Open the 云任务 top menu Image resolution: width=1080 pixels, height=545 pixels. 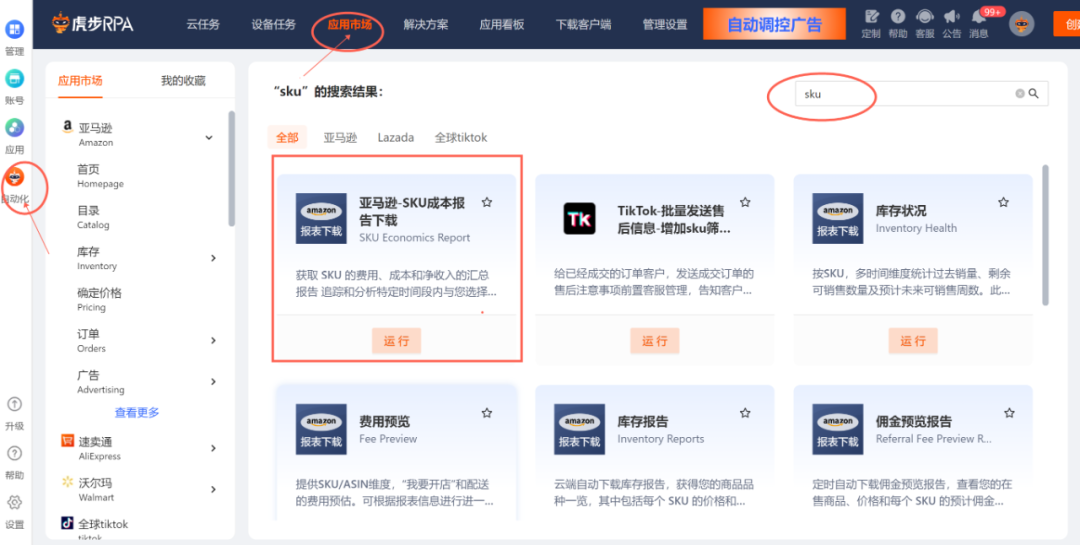(x=203, y=25)
